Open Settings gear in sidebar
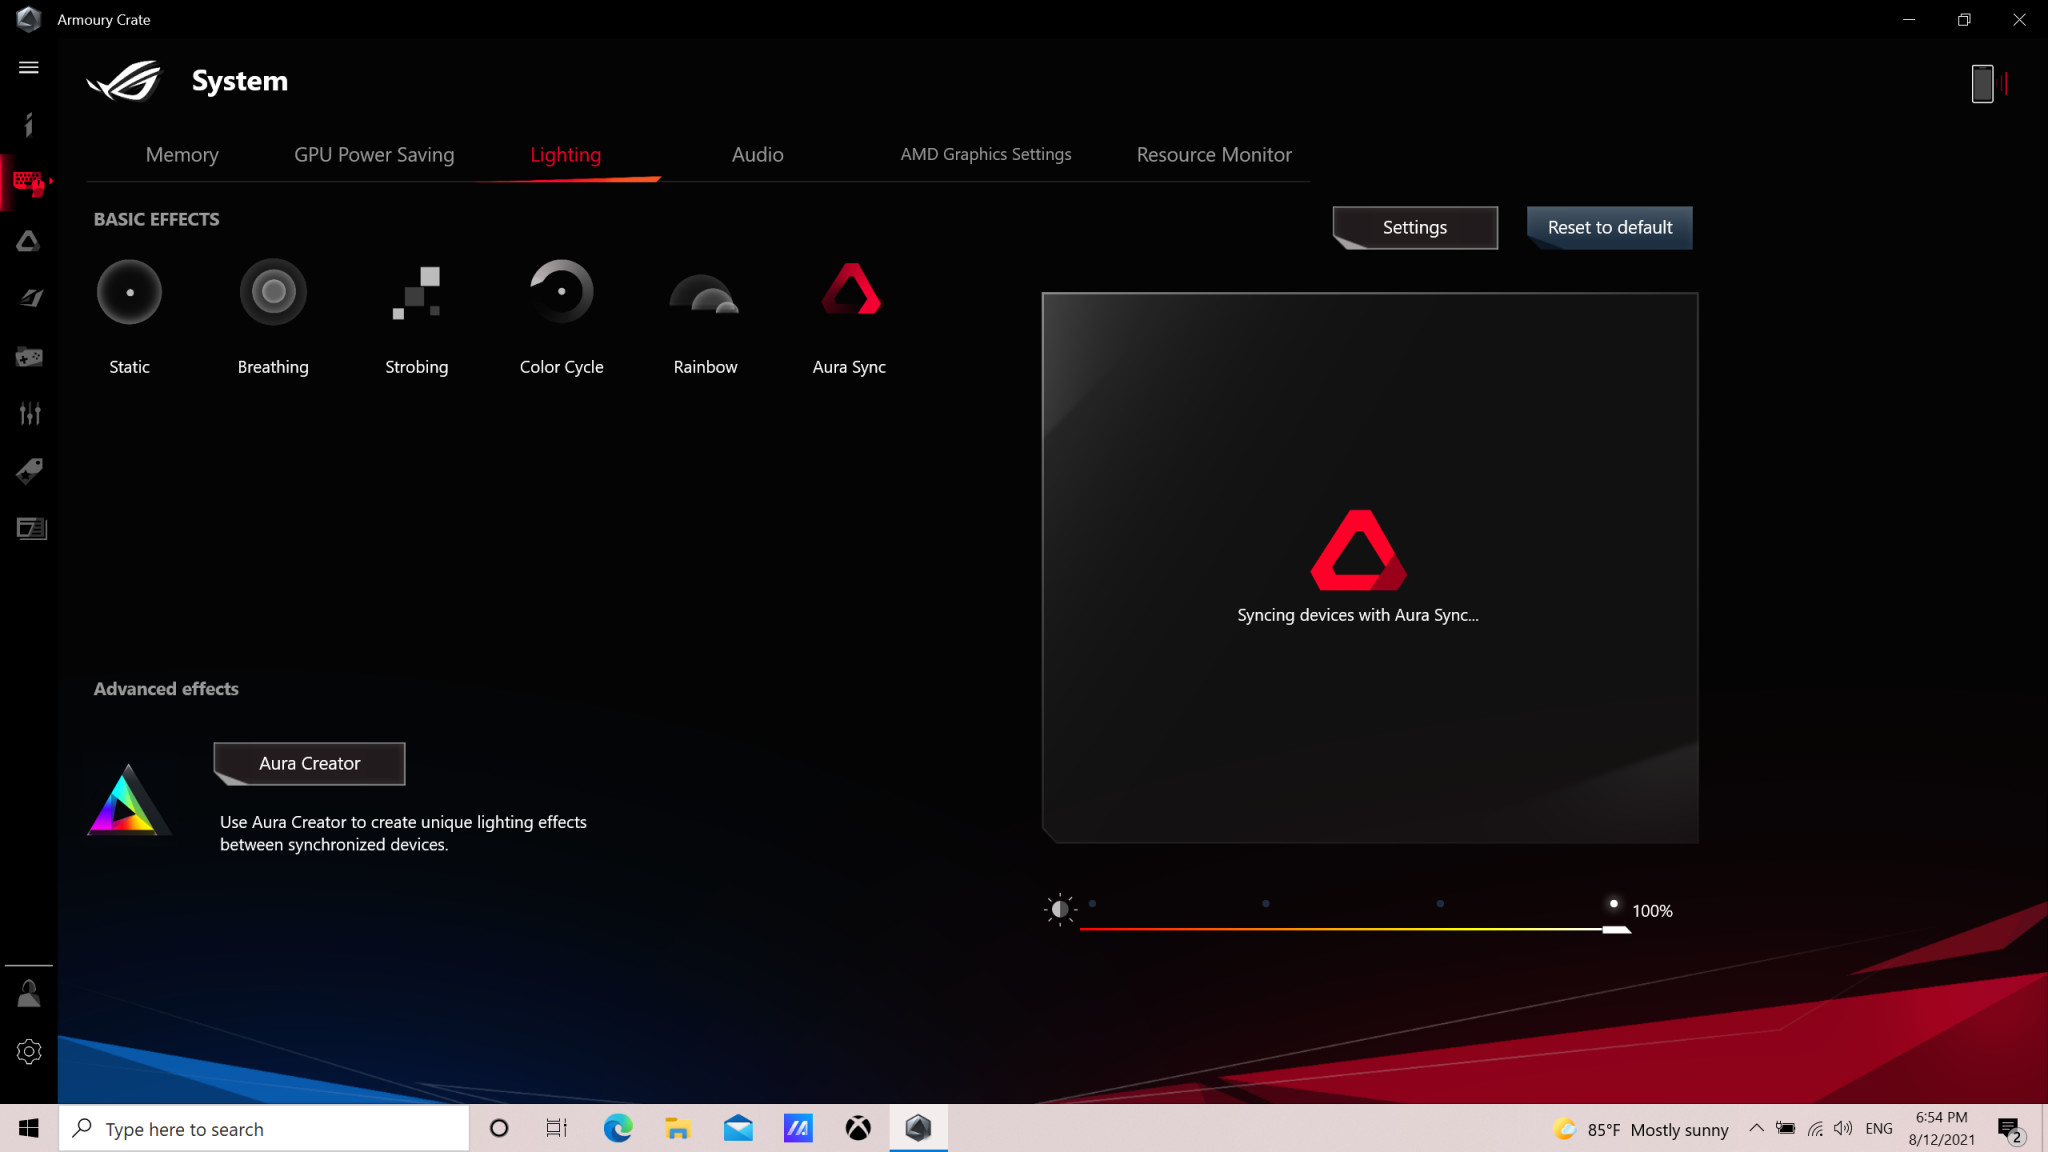2048x1152 pixels. pyautogui.click(x=28, y=1051)
